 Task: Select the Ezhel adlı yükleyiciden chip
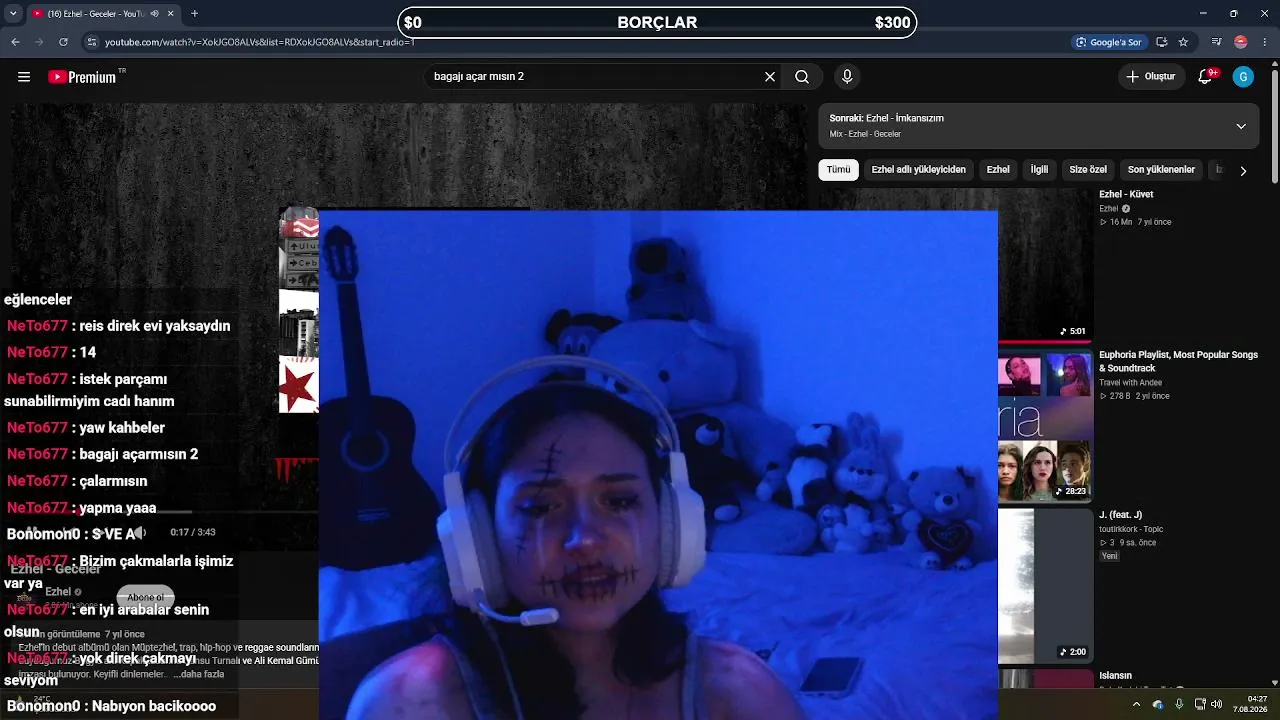(x=919, y=170)
